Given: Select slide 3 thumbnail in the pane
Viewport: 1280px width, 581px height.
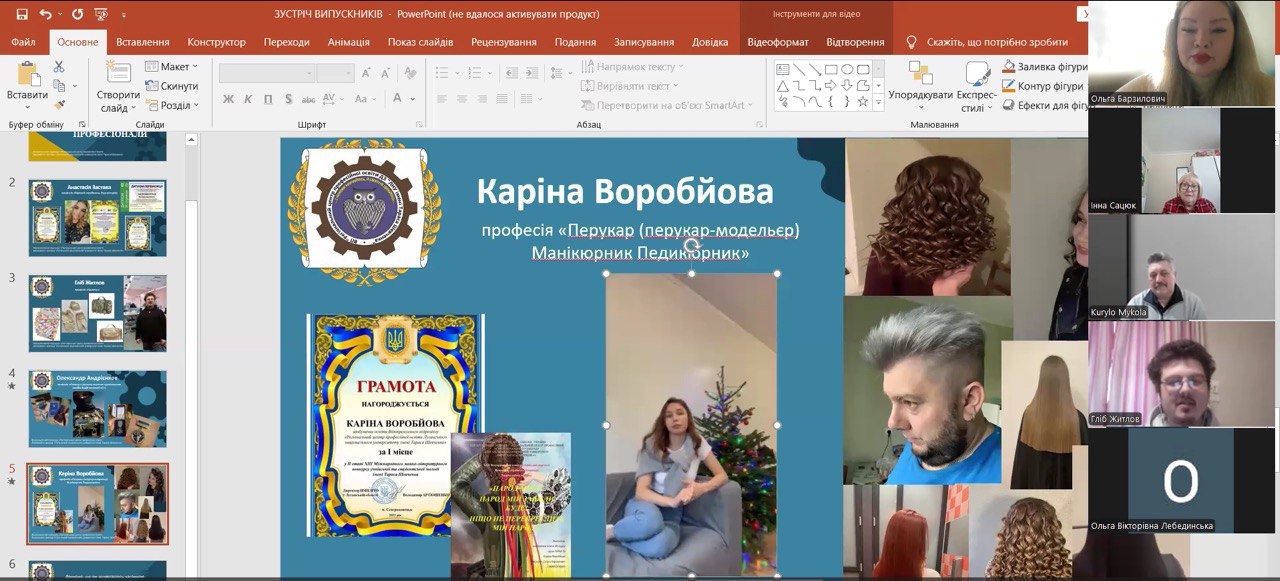Looking at the screenshot, I should 97,313.
